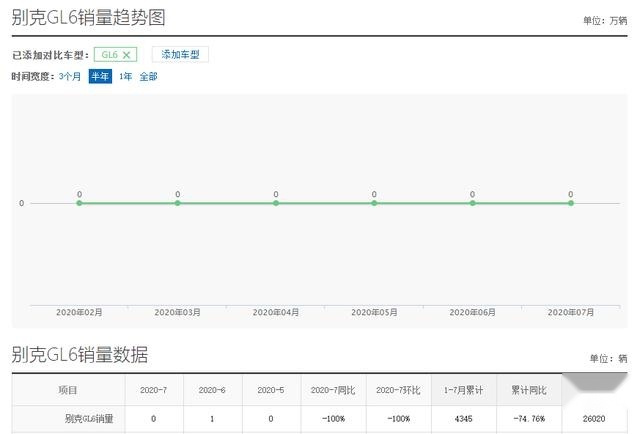This screenshot has height=434, width=640.
Task: Click the 2020年07月 data point on the chart
Action: click(x=571, y=203)
